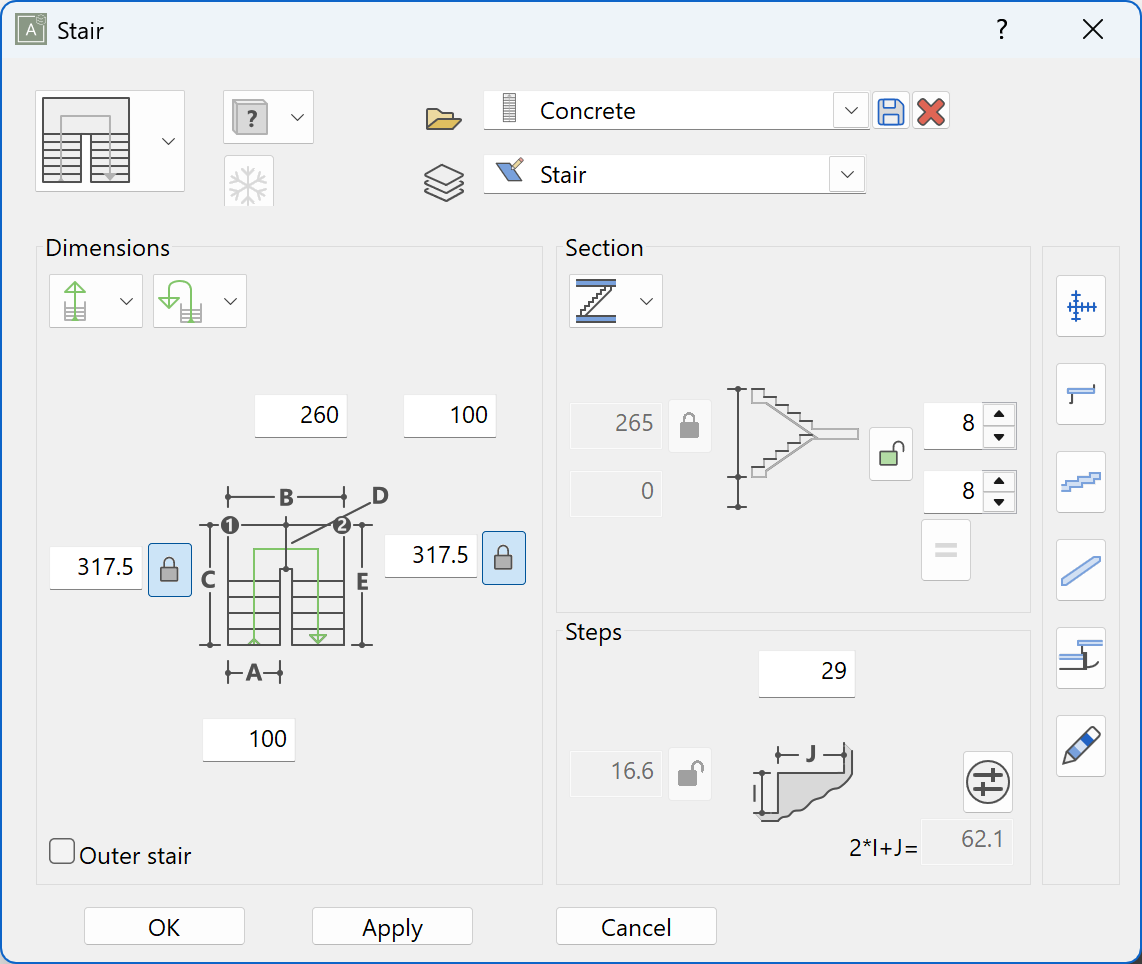Select the landing slab tool
Screen dimensions: 1142x964
pos(1081,394)
